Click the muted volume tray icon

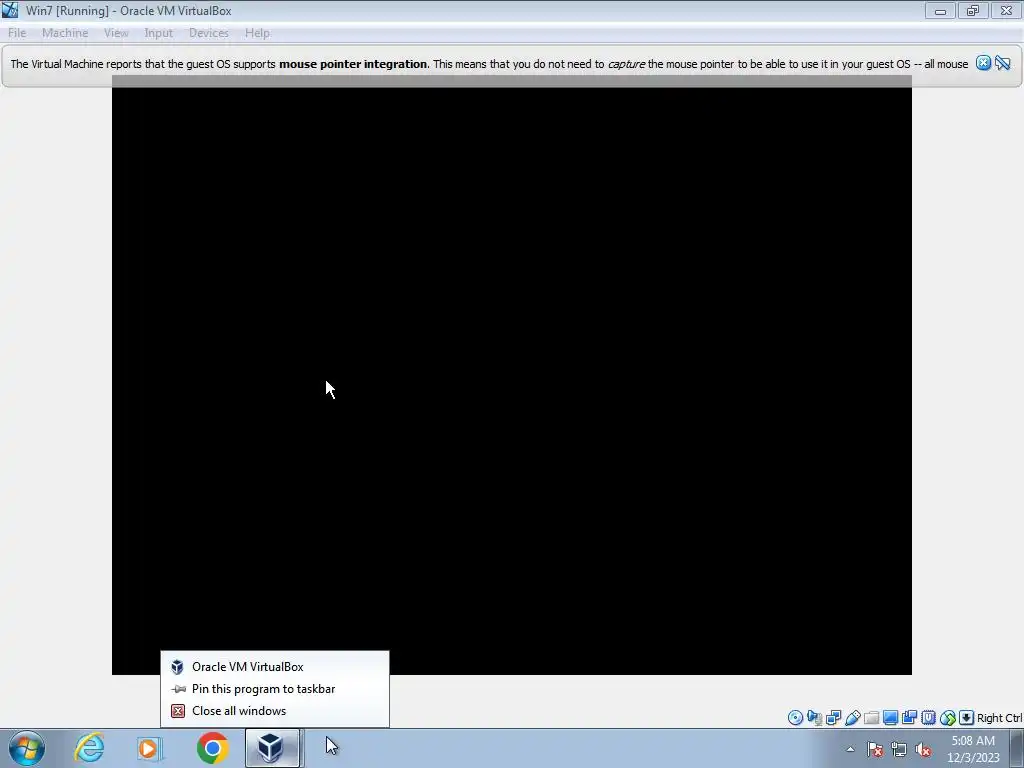pyautogui.click(x=923, y=749)
